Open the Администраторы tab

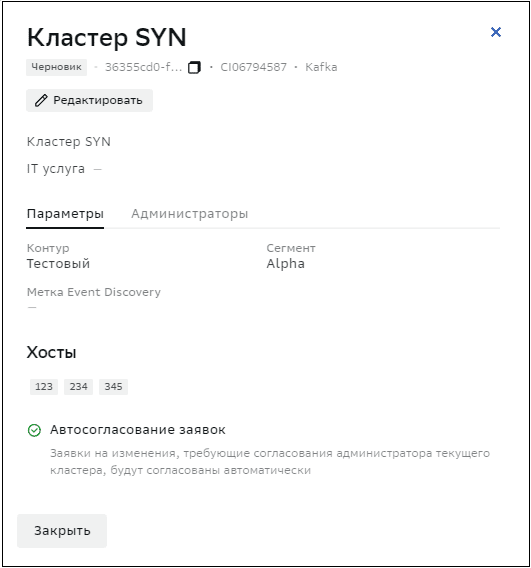tap(189, 213)
